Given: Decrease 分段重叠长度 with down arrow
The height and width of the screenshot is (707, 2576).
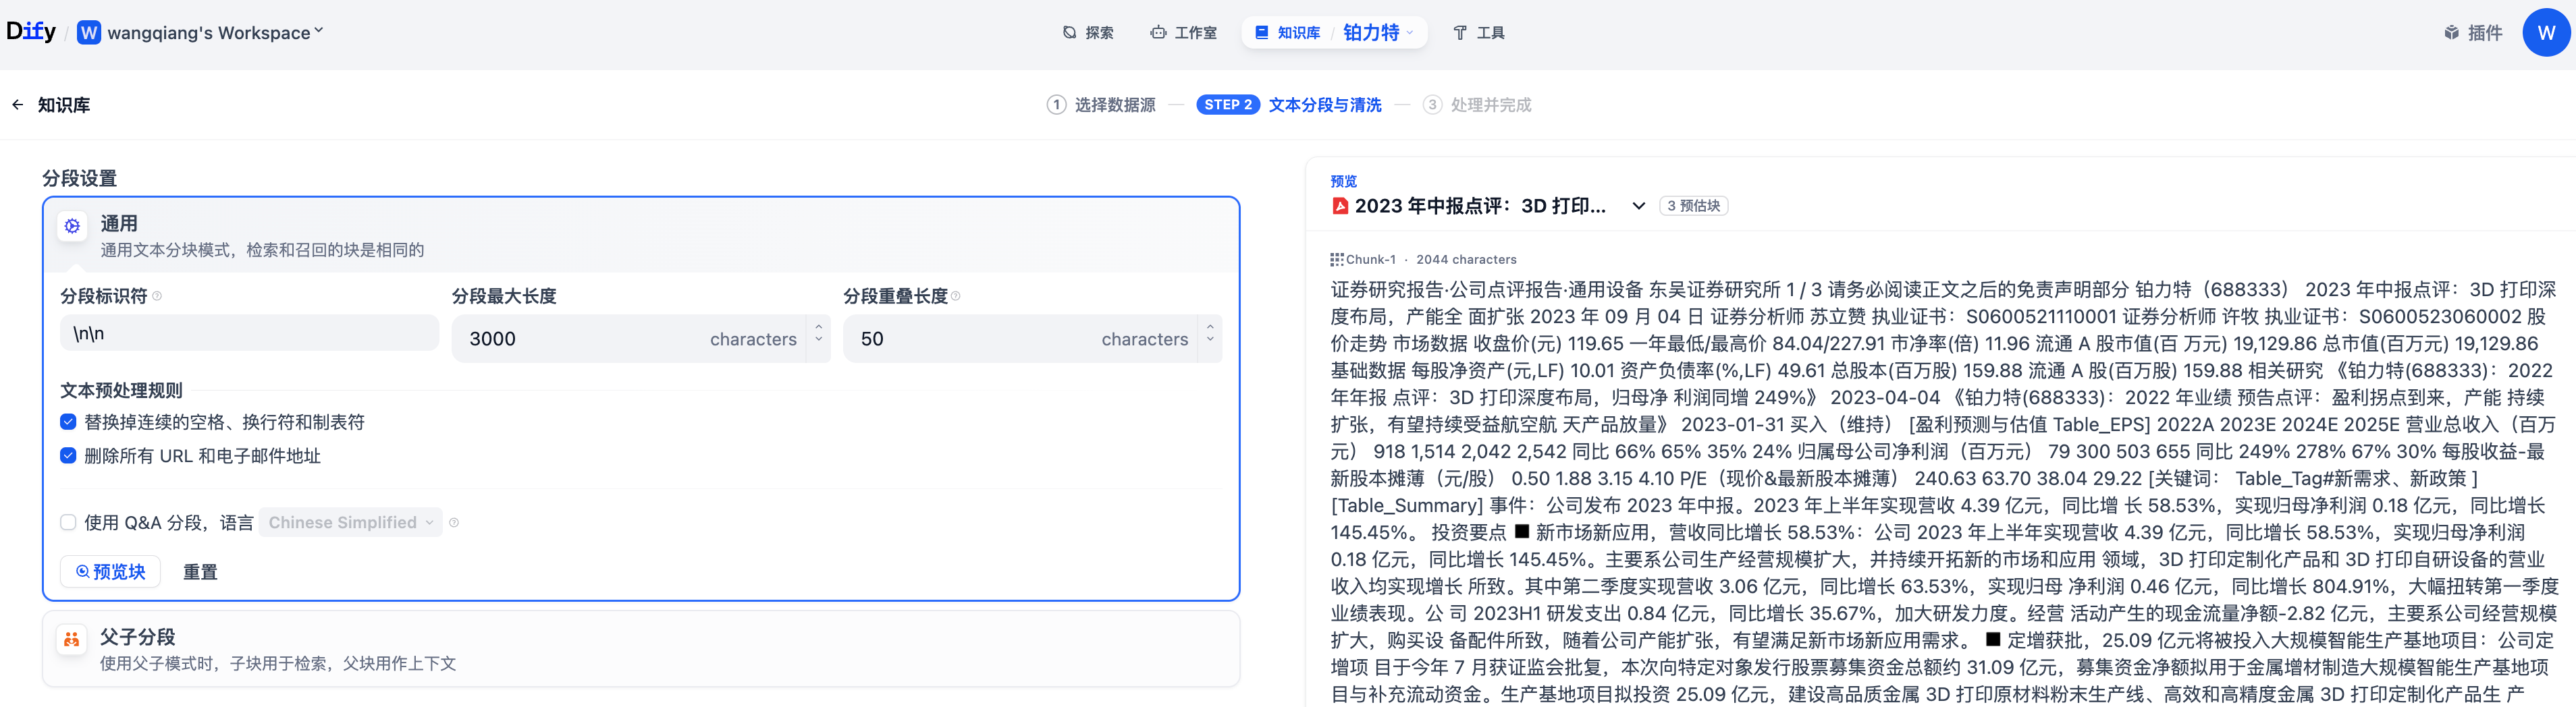Looking at the screenshot, I should (x=1210, y=340).
